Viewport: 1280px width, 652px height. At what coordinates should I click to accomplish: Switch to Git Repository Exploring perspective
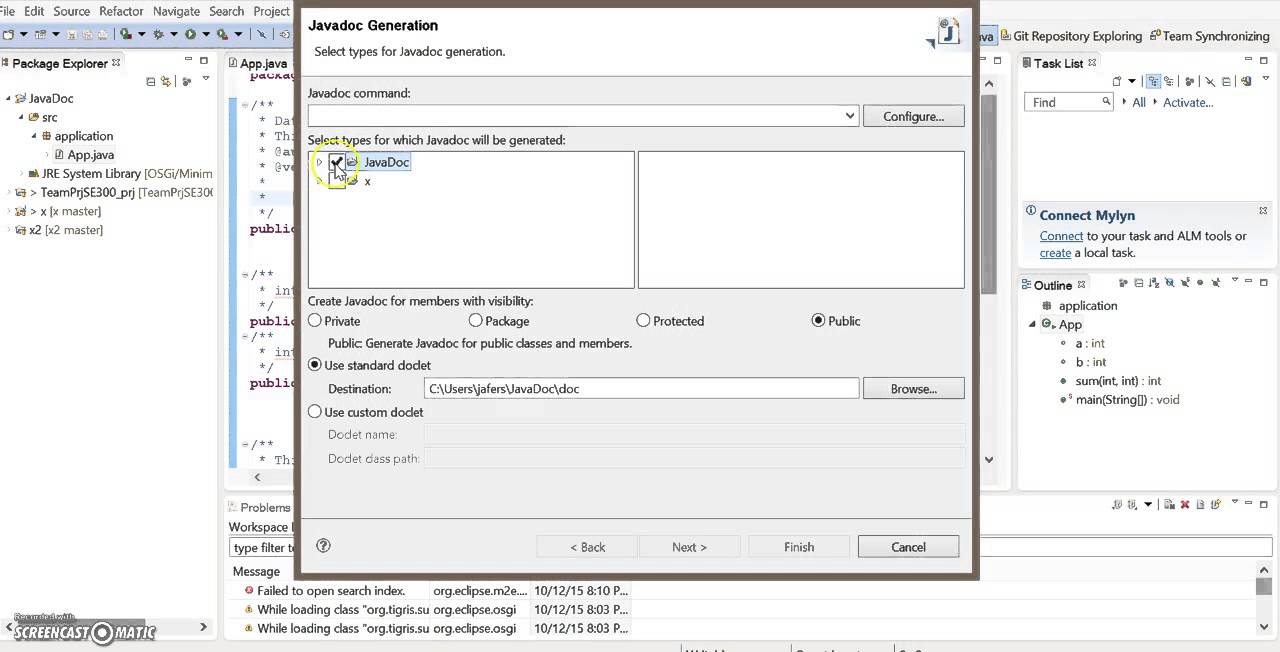[1070, 36]
